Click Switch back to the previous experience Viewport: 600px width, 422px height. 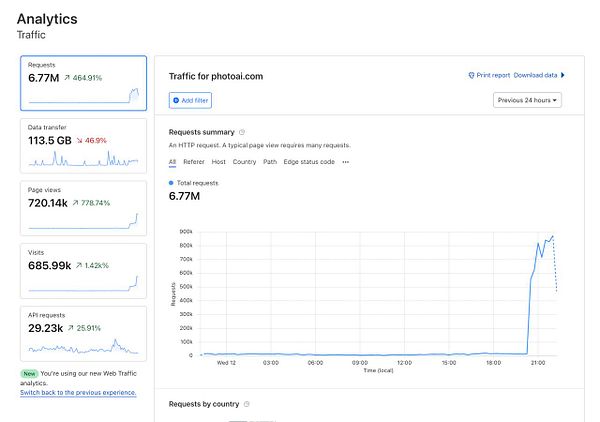(78, 392)
